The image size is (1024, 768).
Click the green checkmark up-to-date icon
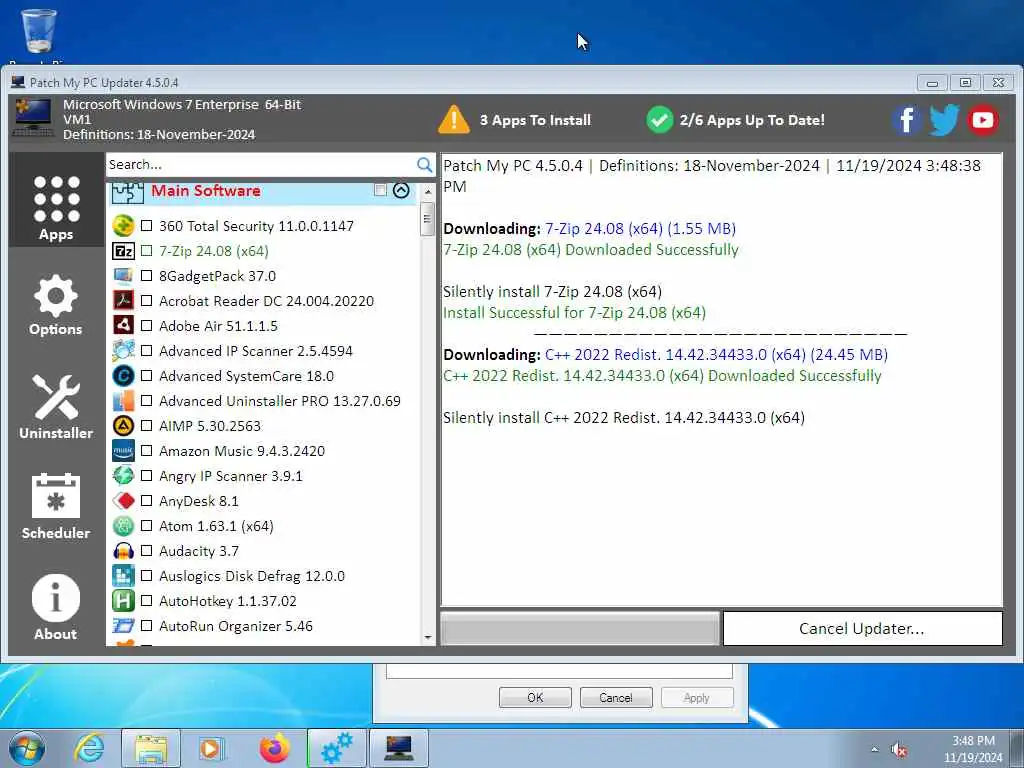pyautogui.click(x=660, y=120)
